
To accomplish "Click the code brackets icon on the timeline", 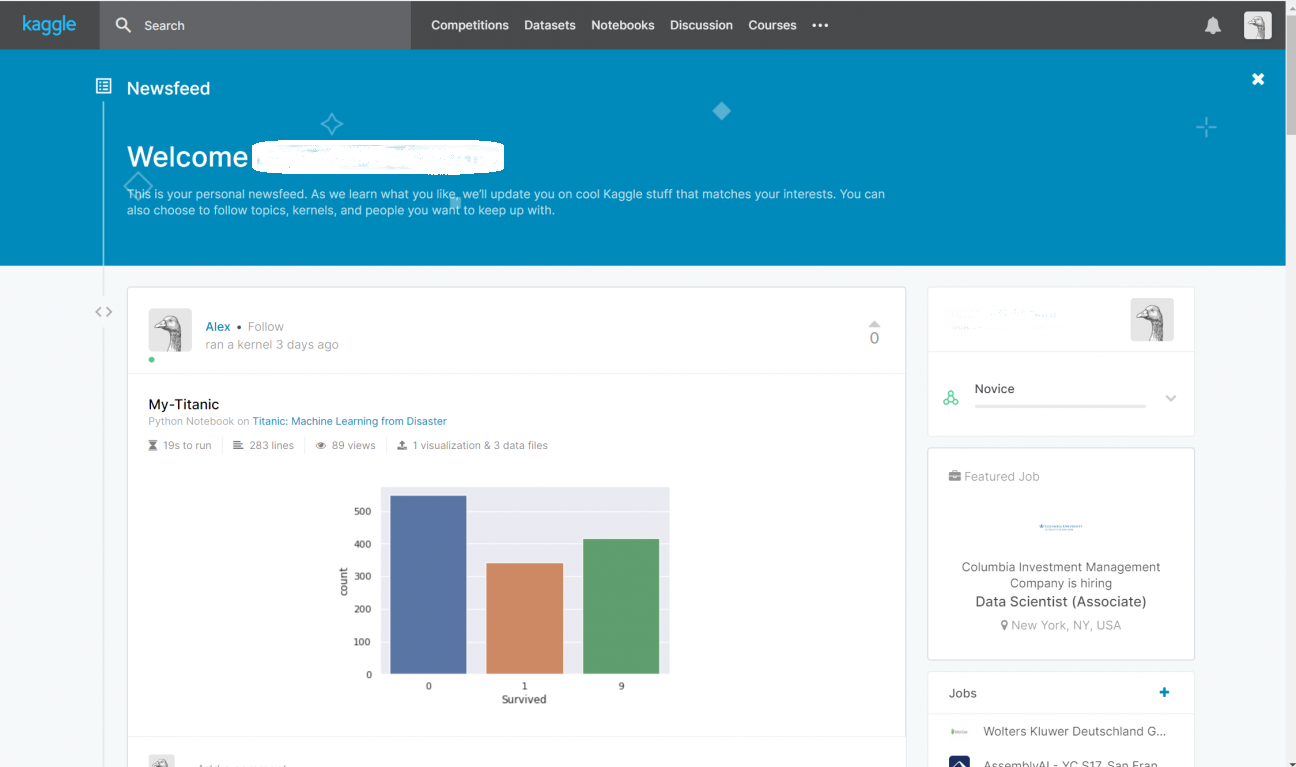I will [103, 312].
